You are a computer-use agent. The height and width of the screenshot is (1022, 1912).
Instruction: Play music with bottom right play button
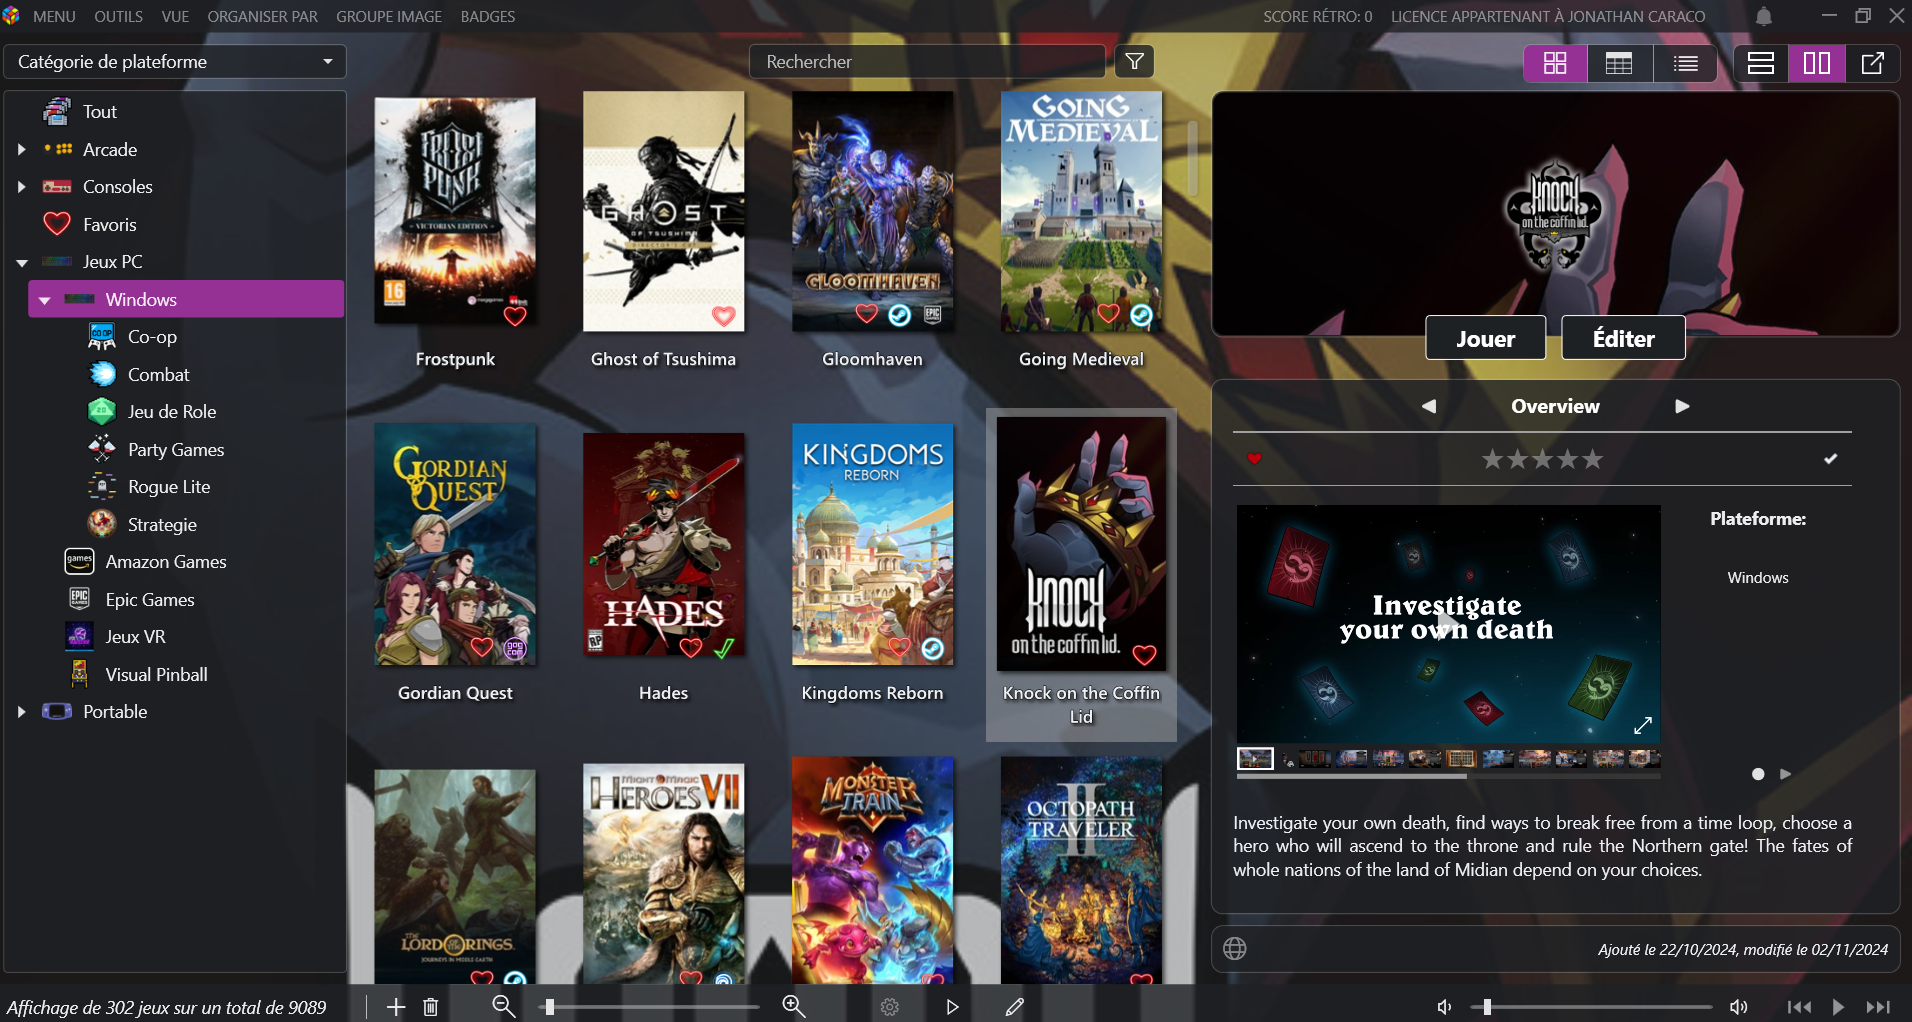[1838, 1007]
